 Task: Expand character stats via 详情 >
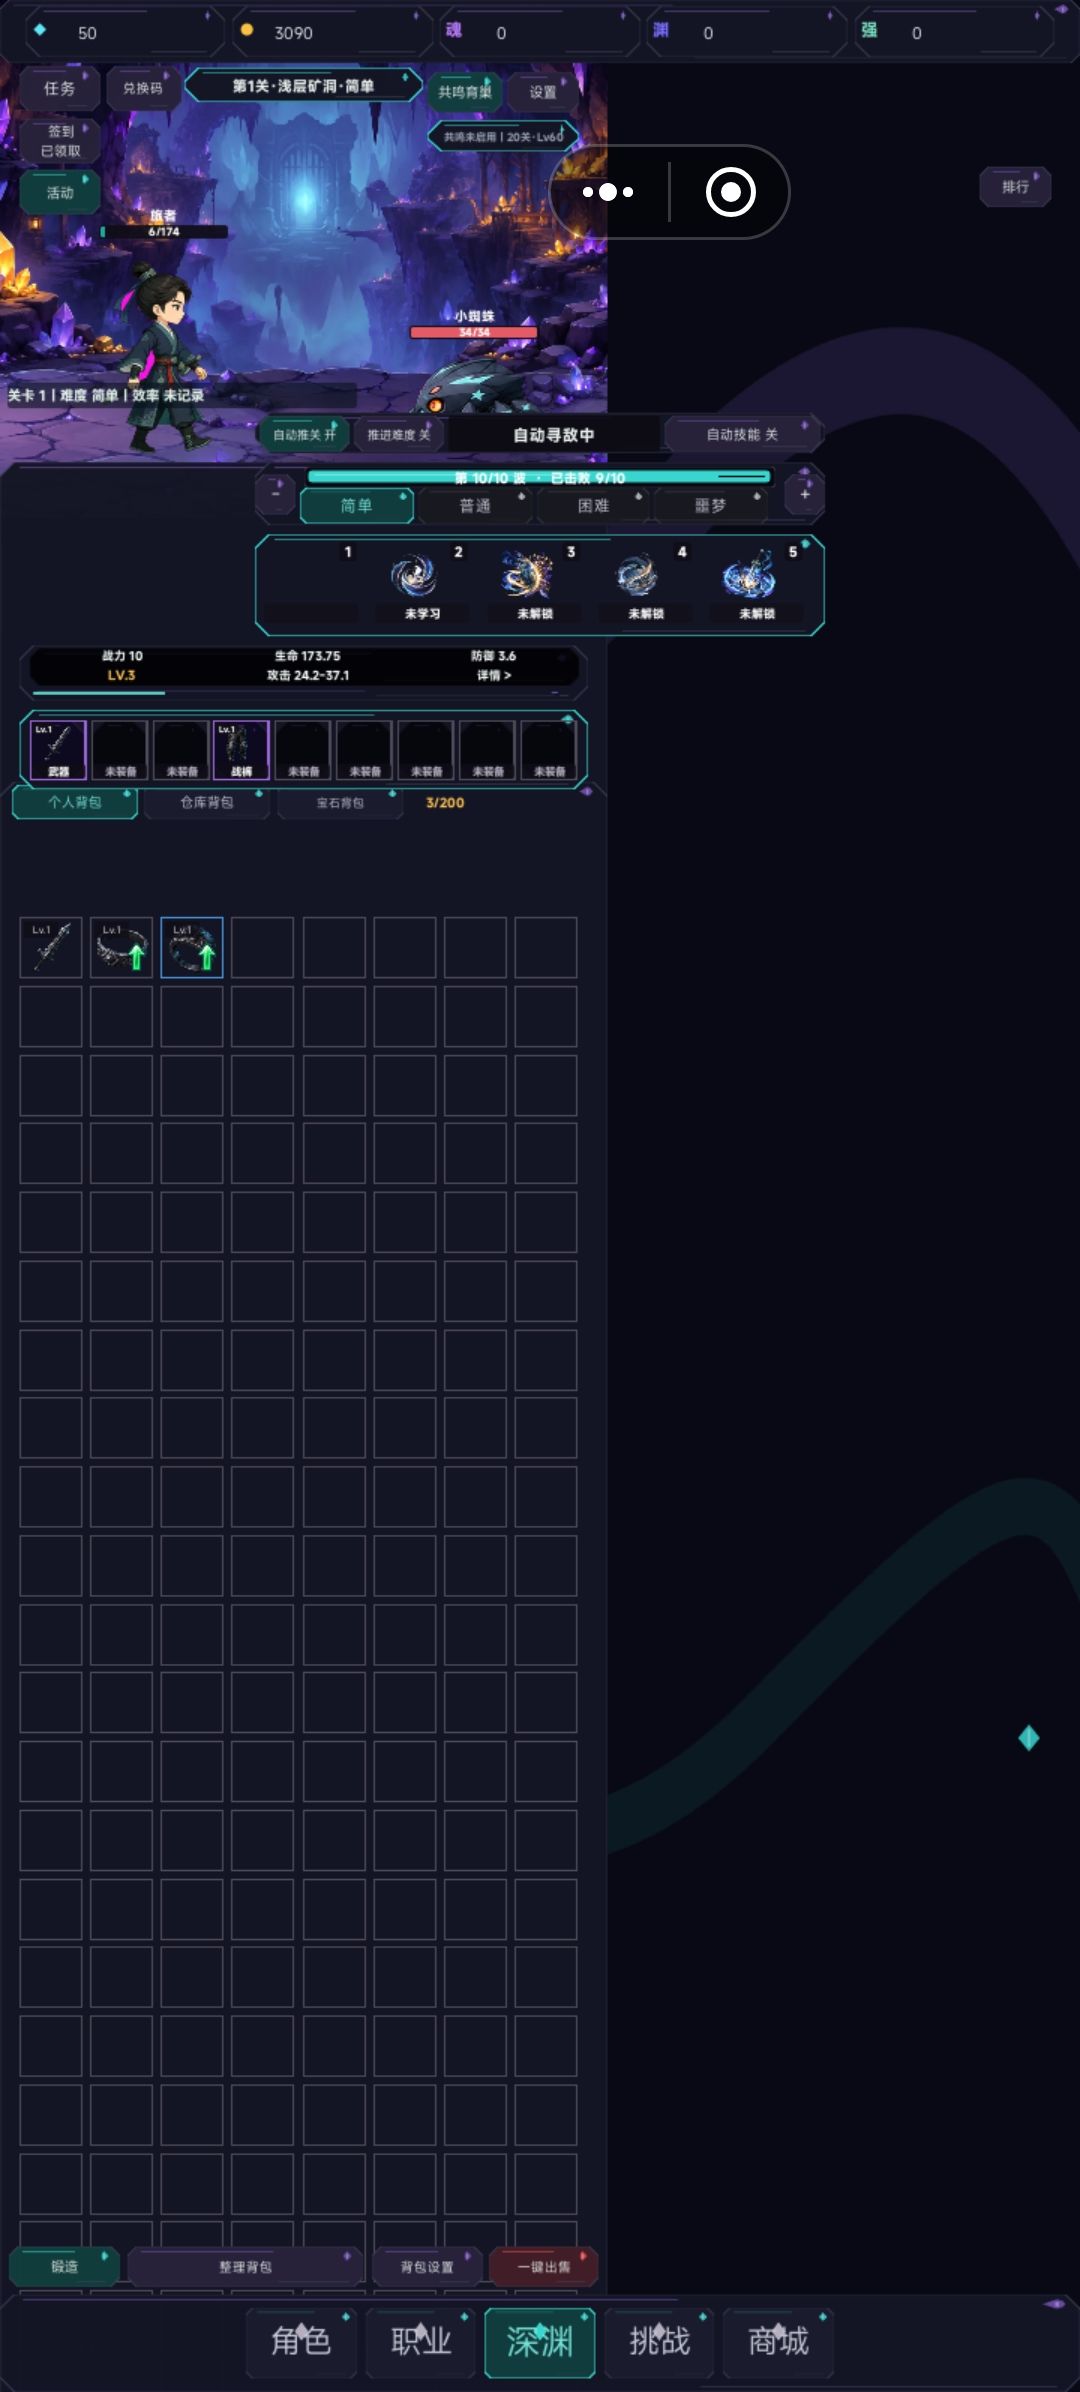click(x=494, y=676)
